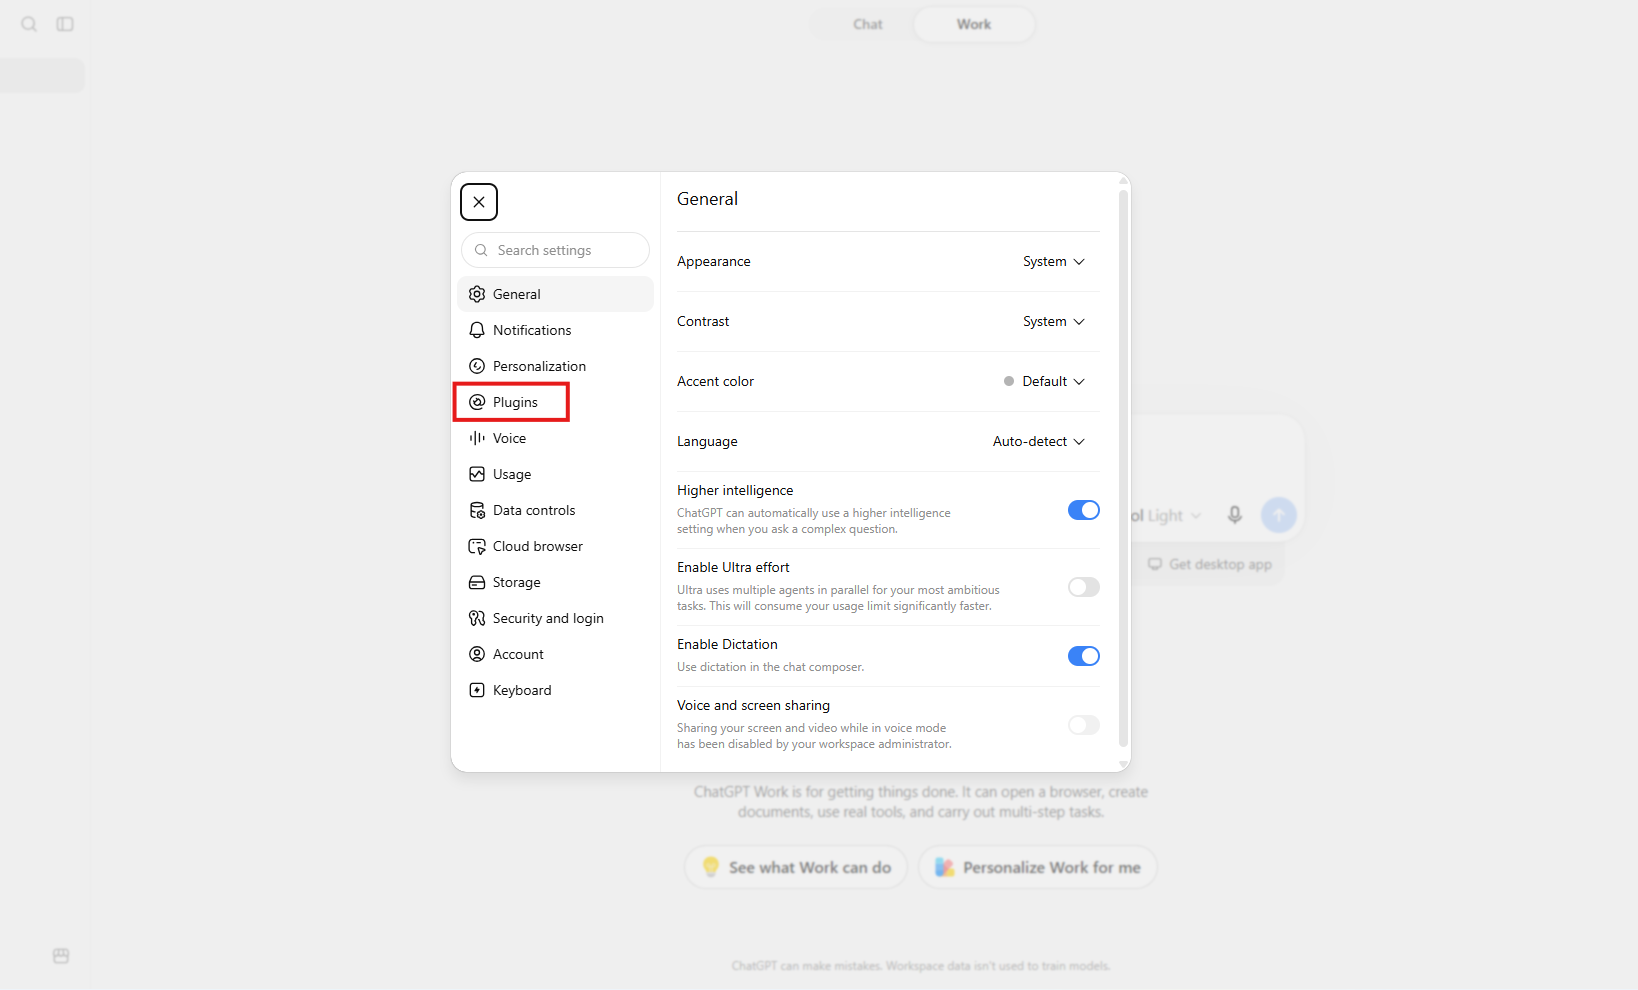Click the Search settings field

(555, 250)
